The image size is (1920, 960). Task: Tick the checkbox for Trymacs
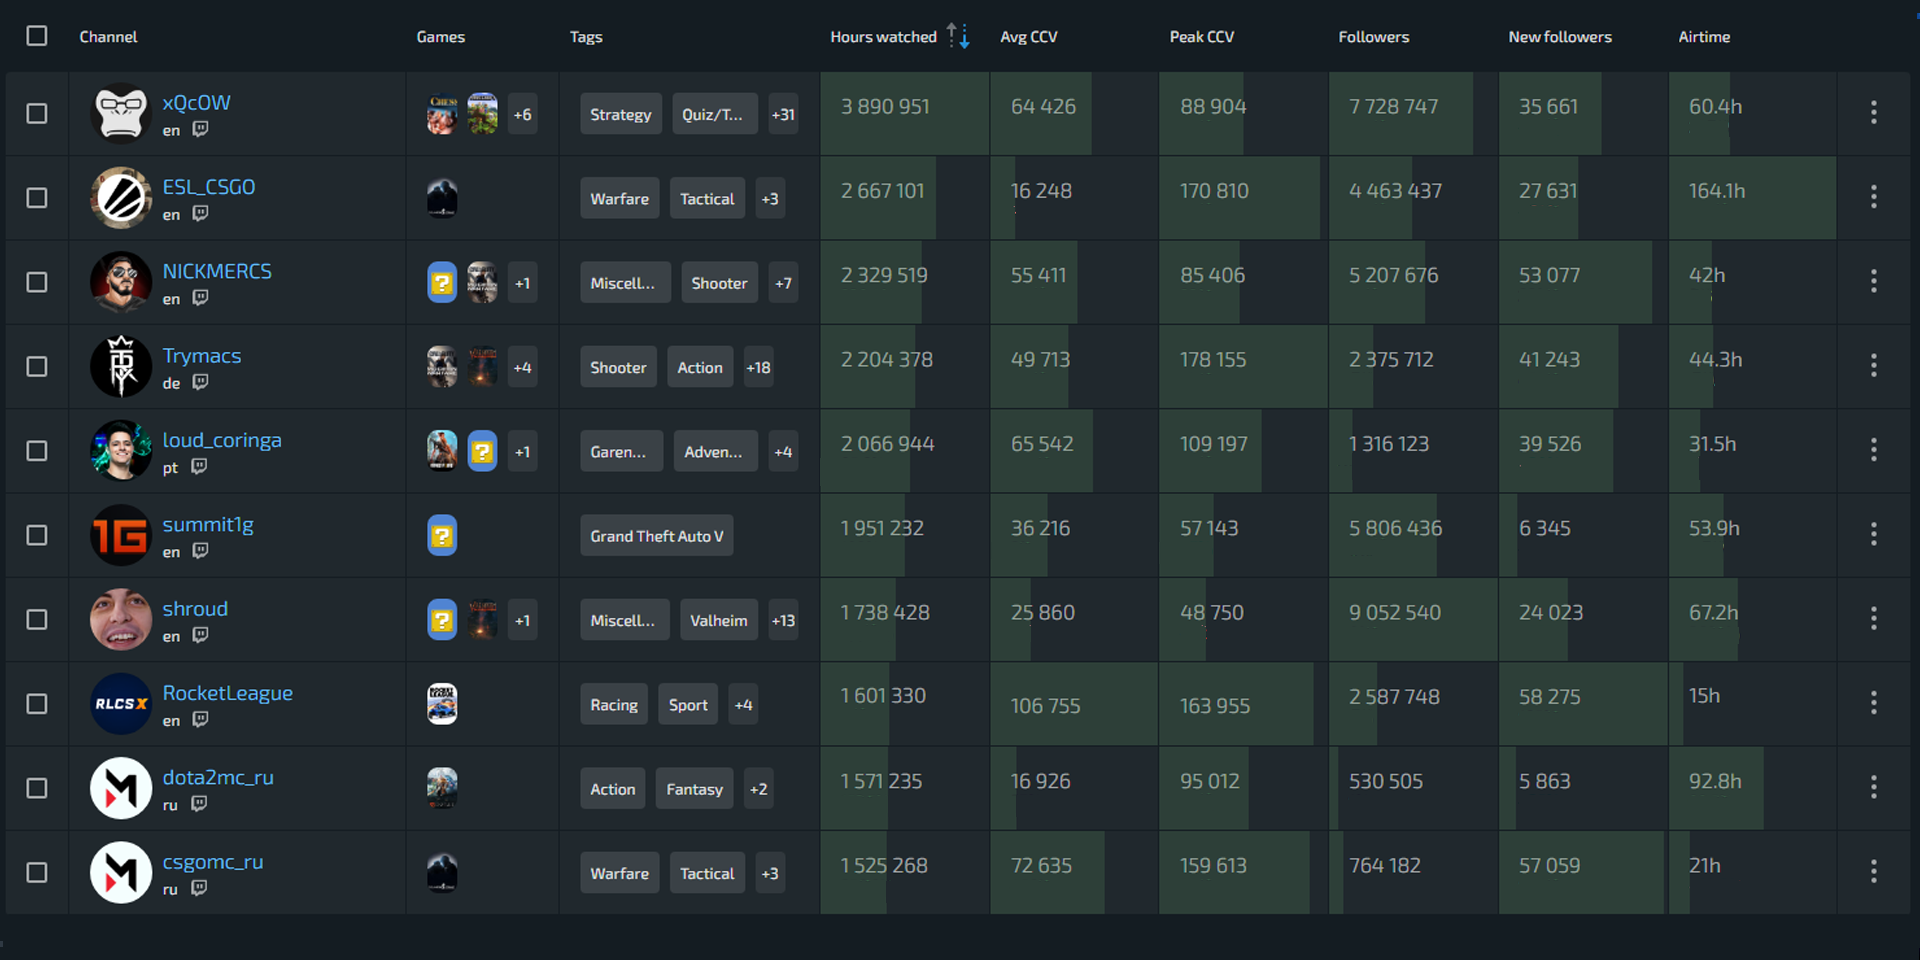pos(37,366)
